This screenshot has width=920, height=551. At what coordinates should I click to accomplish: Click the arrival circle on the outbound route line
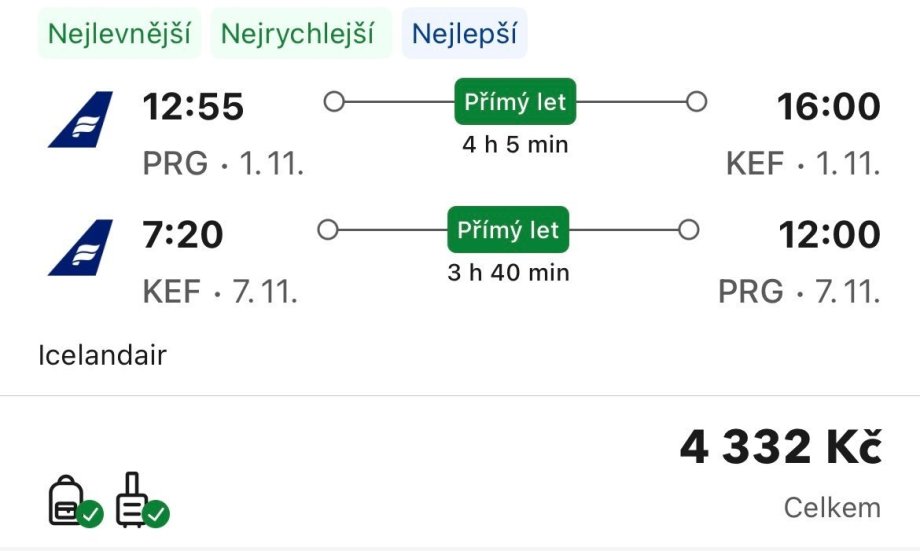697,102
